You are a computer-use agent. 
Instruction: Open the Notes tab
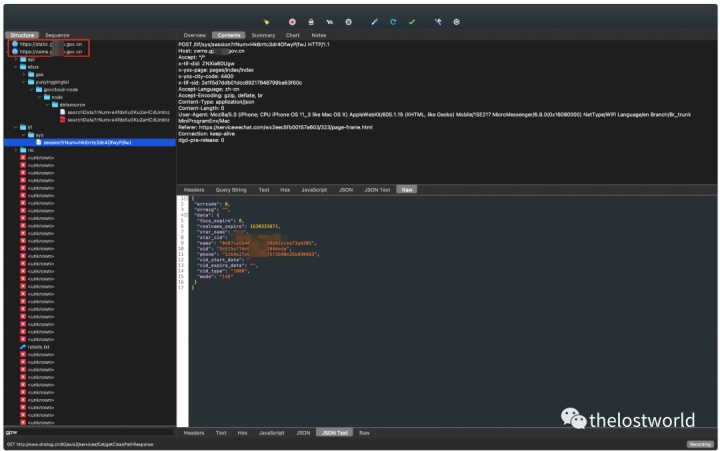(x=319, y=35)
